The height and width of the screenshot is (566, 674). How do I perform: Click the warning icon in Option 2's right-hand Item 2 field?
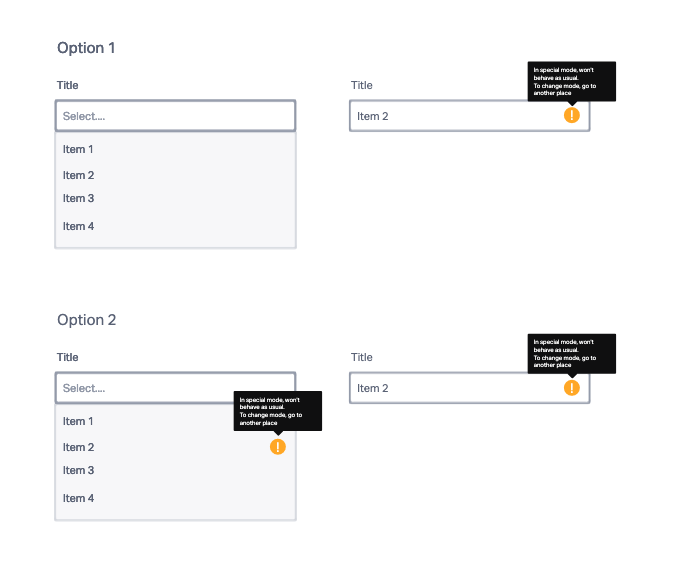click(x=571, y=388)
